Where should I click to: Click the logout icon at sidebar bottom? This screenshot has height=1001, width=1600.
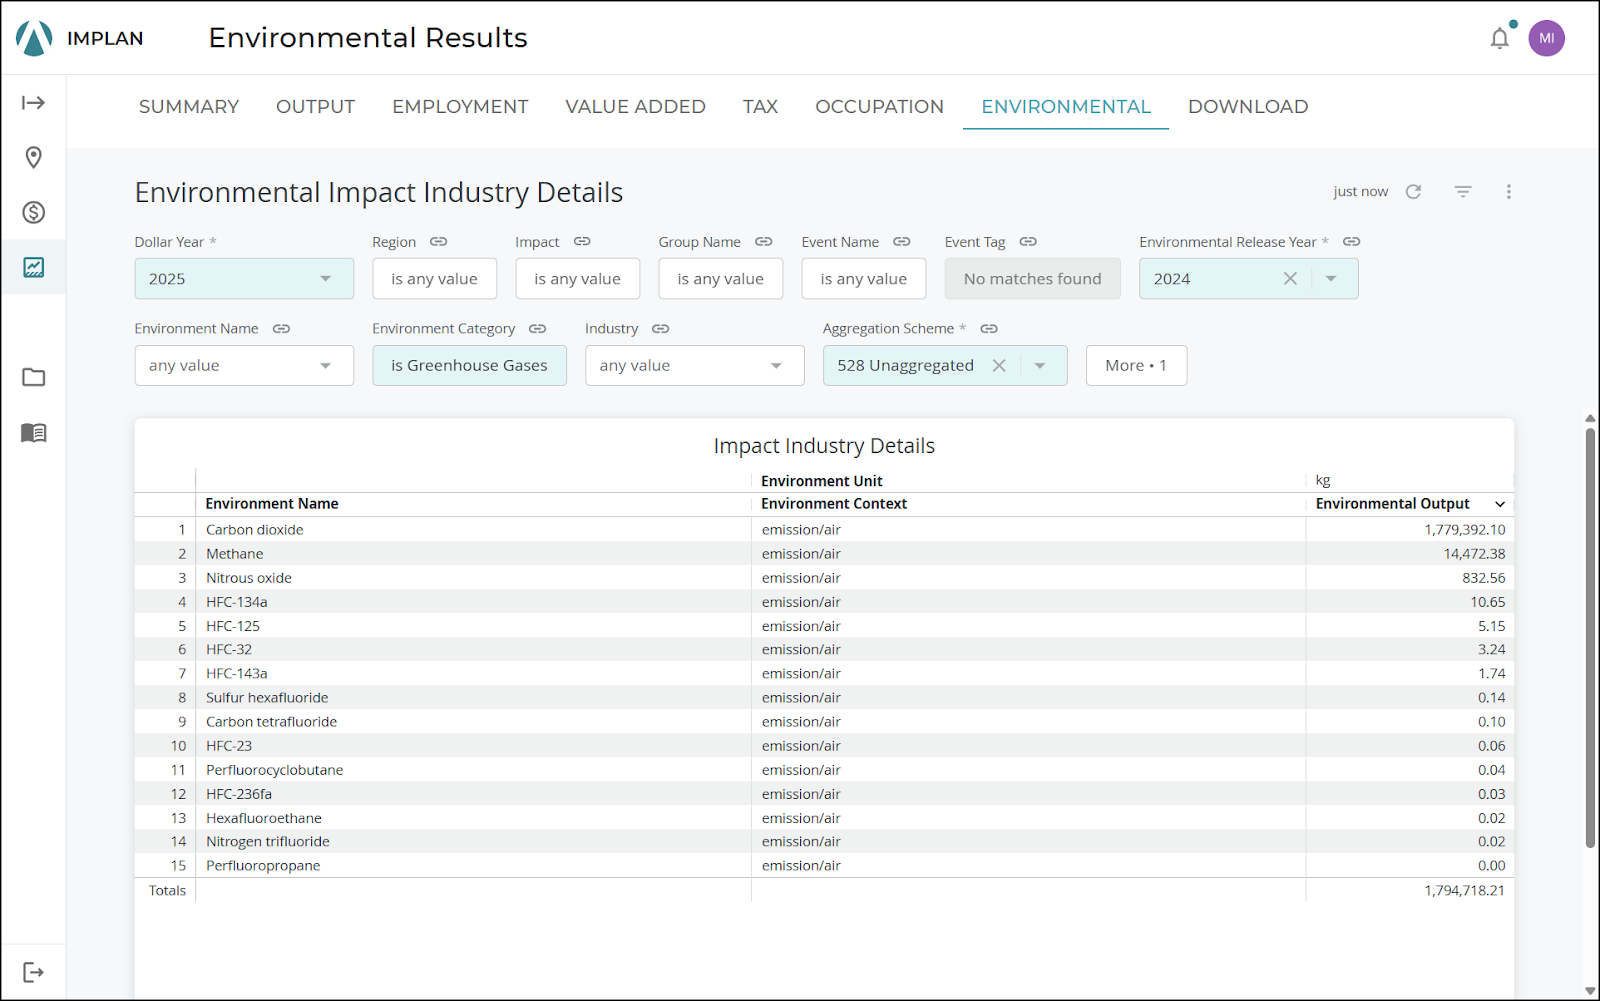coord(33,970)
